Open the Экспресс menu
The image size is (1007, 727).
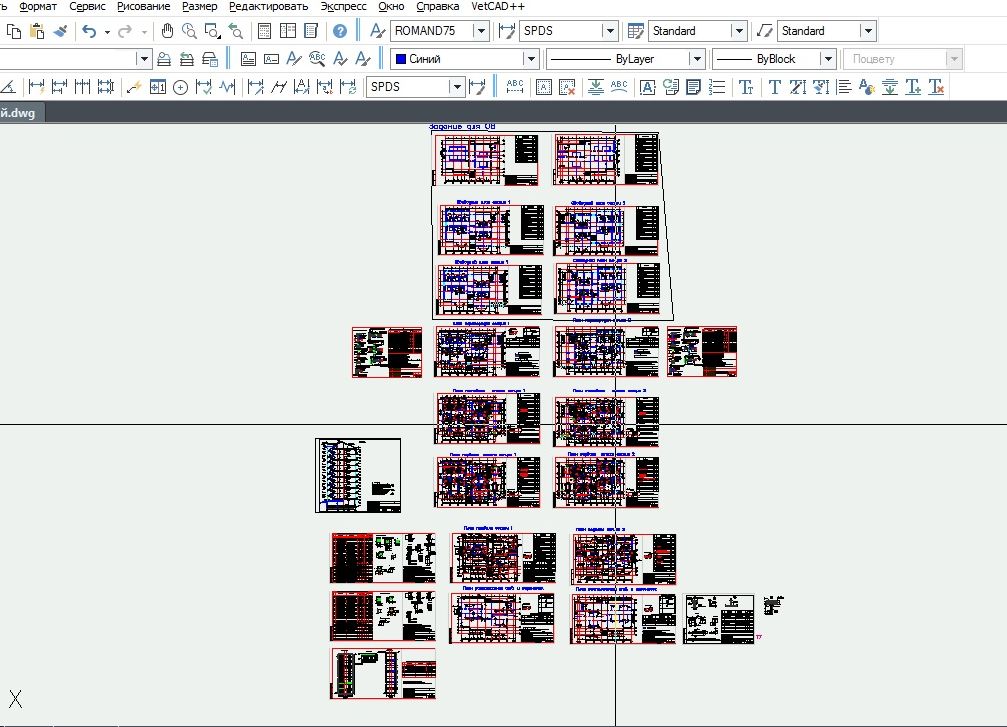[343, 6]
